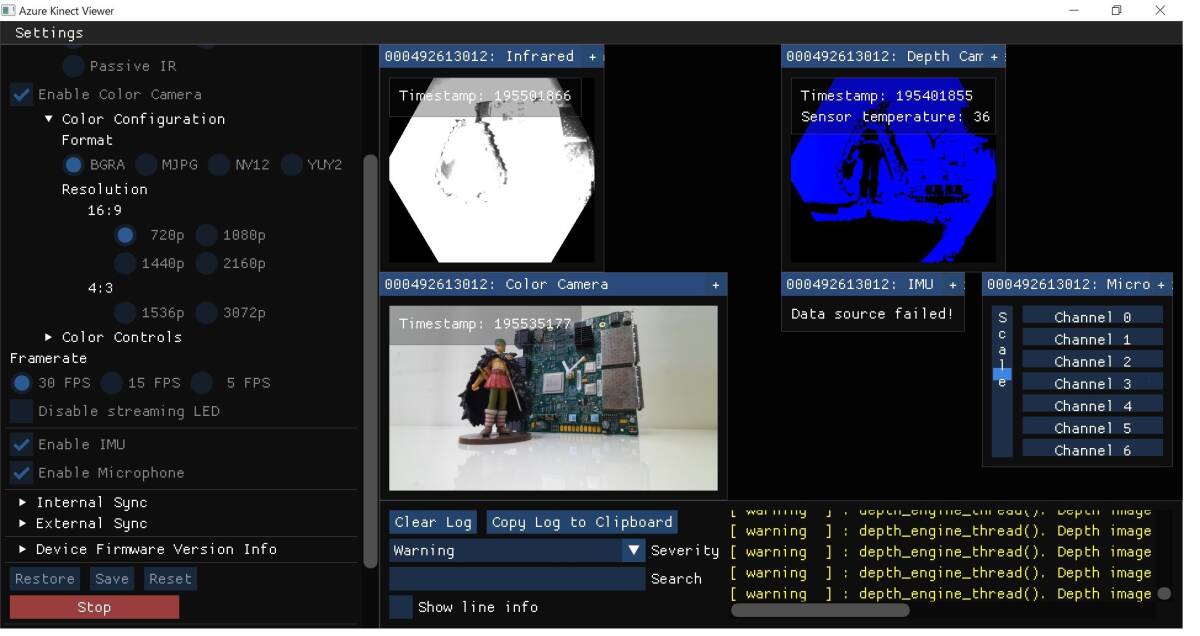Select NV12 color format
The height and width of the screenshot is (636, 1200).
[x=219, y=165]
